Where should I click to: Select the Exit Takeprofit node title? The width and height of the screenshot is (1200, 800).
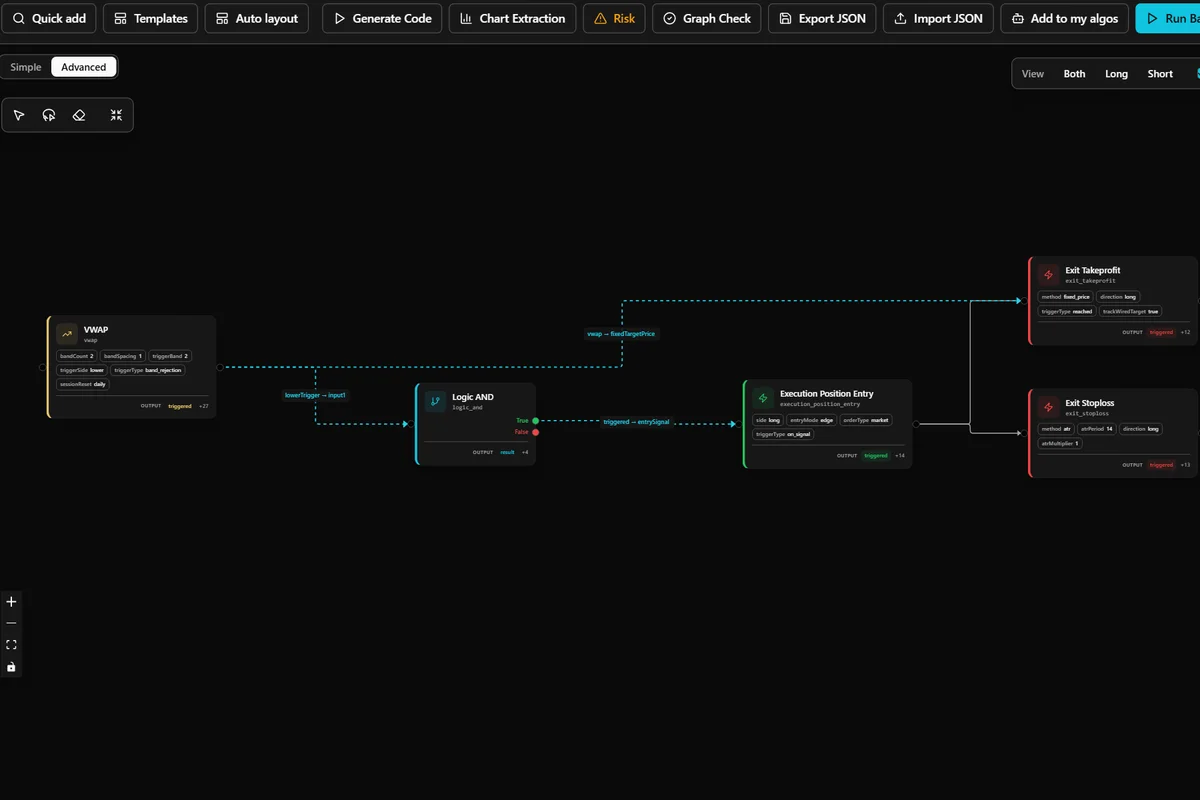click(1092, 270)
